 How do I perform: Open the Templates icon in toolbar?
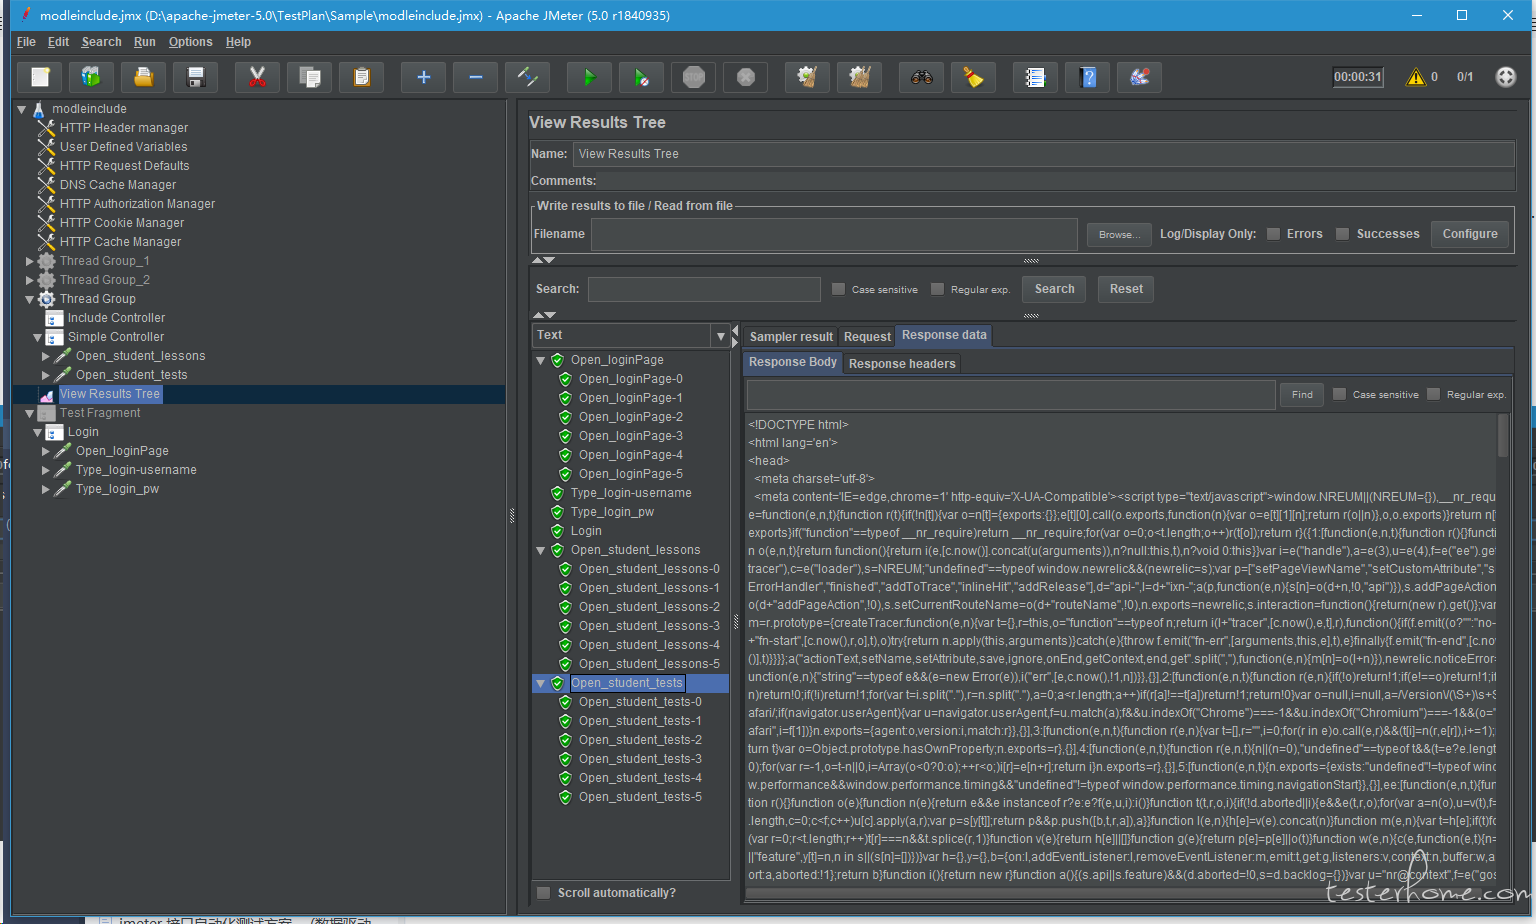pyautogui.click(x=91, y=77)
